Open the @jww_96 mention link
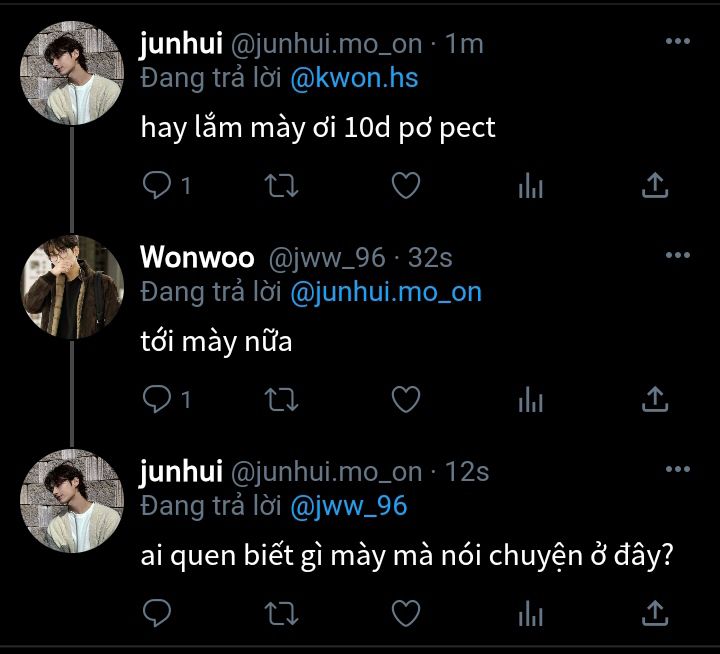720x654 pixels. [x=349, y=506]
